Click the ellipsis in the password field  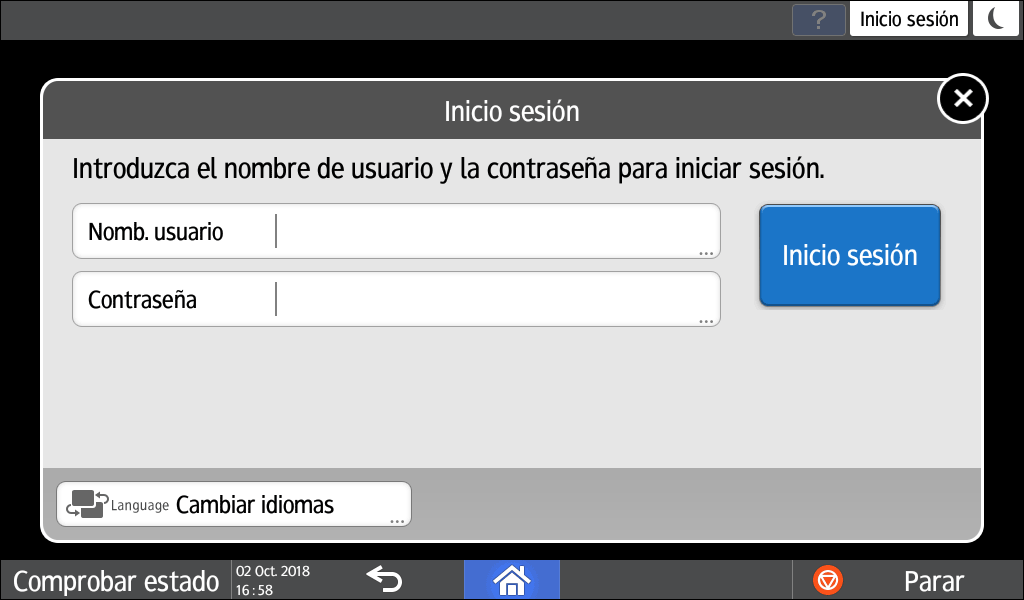click(706, 321)
